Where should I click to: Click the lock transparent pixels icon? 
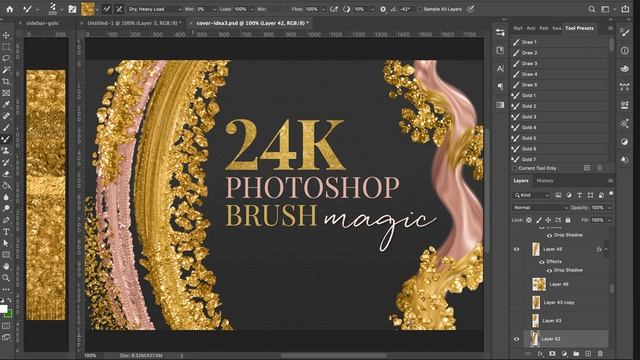coord(529,220)
